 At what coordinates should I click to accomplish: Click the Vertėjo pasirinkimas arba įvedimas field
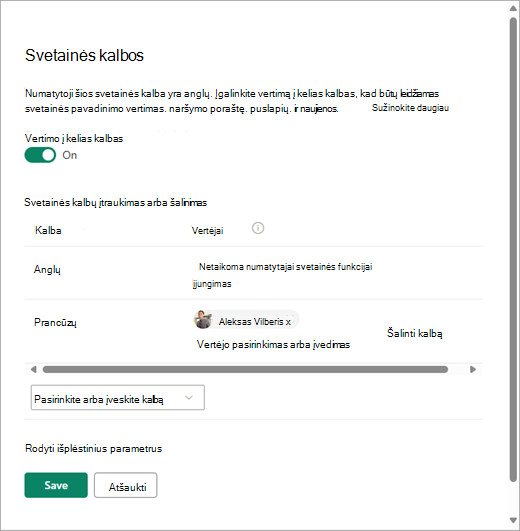click(x=273, y=345)
